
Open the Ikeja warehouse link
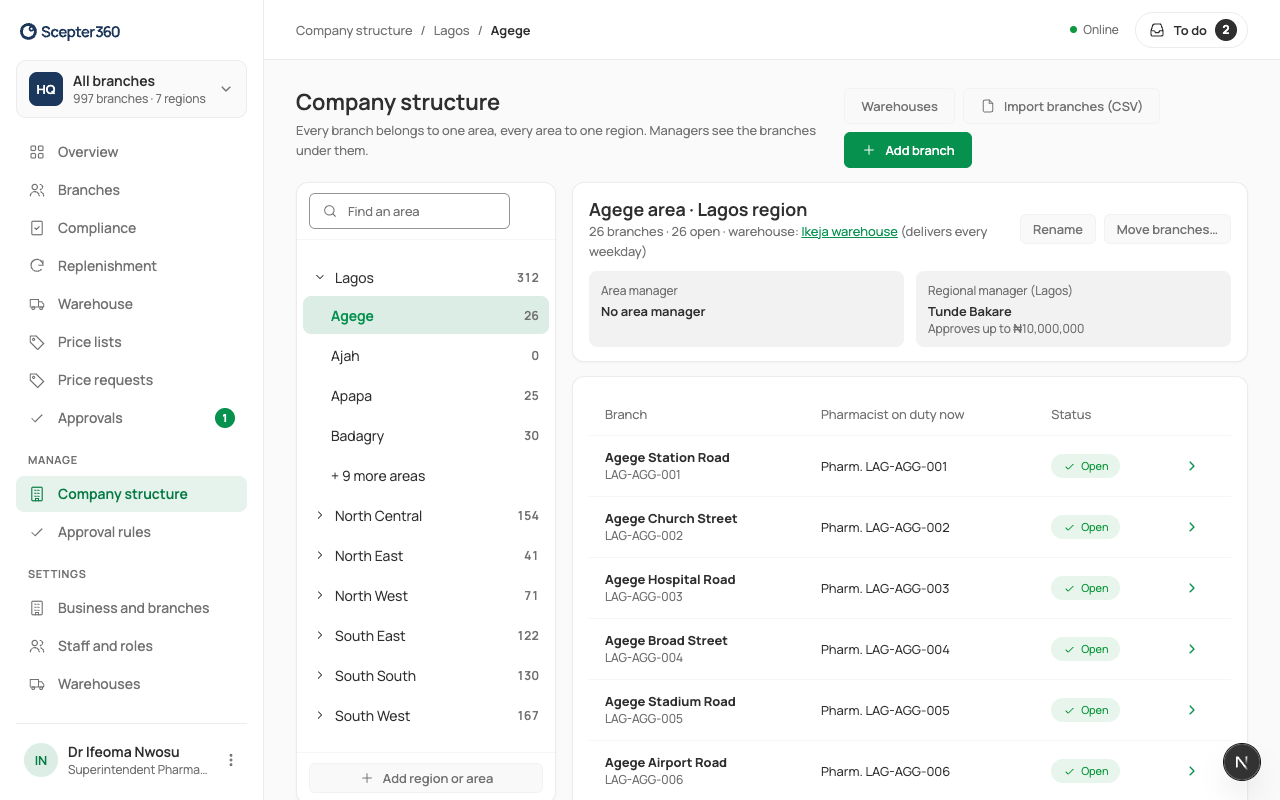[x=849, y=231]
